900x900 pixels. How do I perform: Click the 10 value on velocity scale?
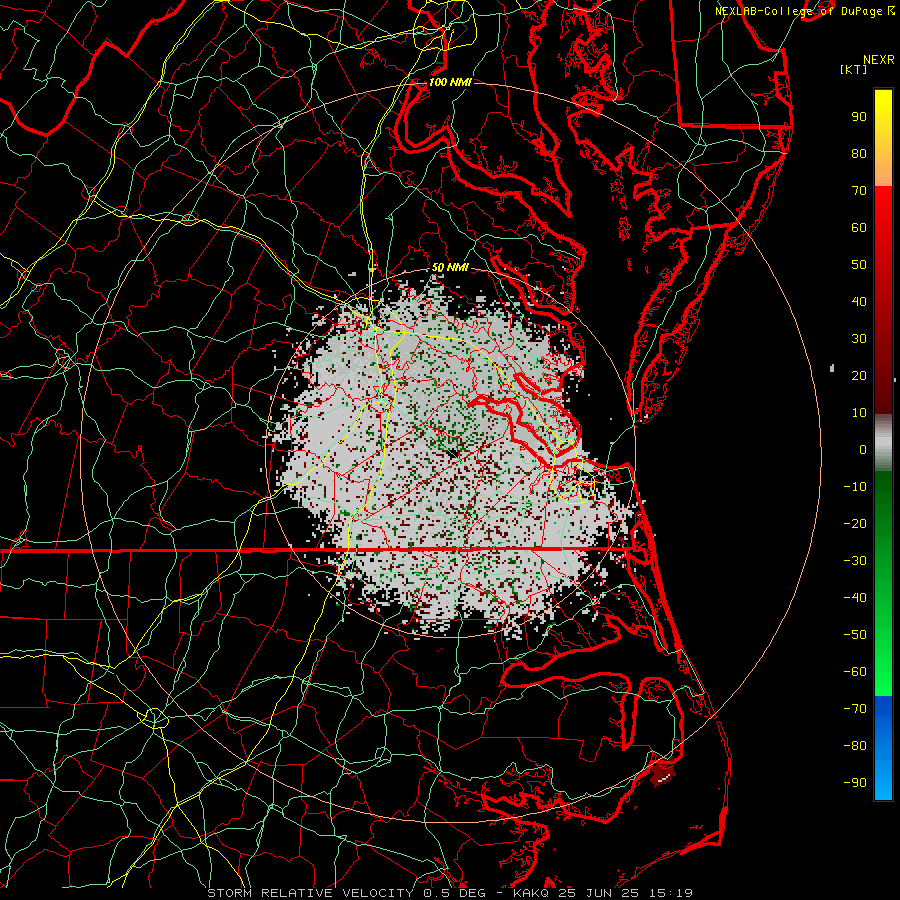[x=859, y=413]
